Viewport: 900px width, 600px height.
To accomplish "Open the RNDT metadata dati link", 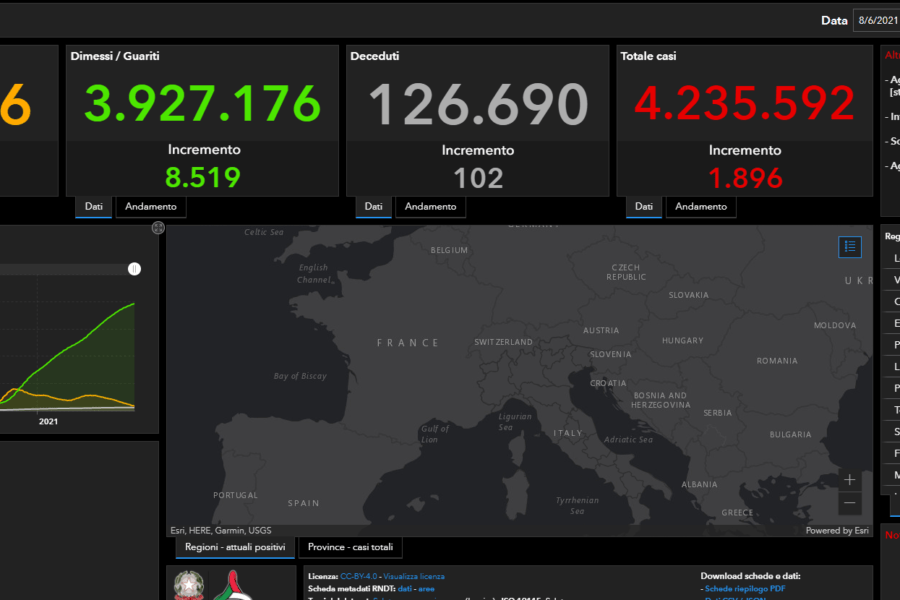I will (405, 589).
